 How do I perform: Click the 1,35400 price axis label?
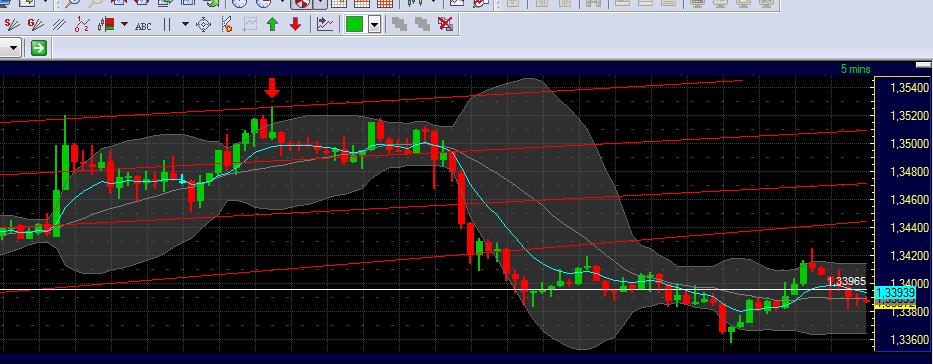pos(909,88)
